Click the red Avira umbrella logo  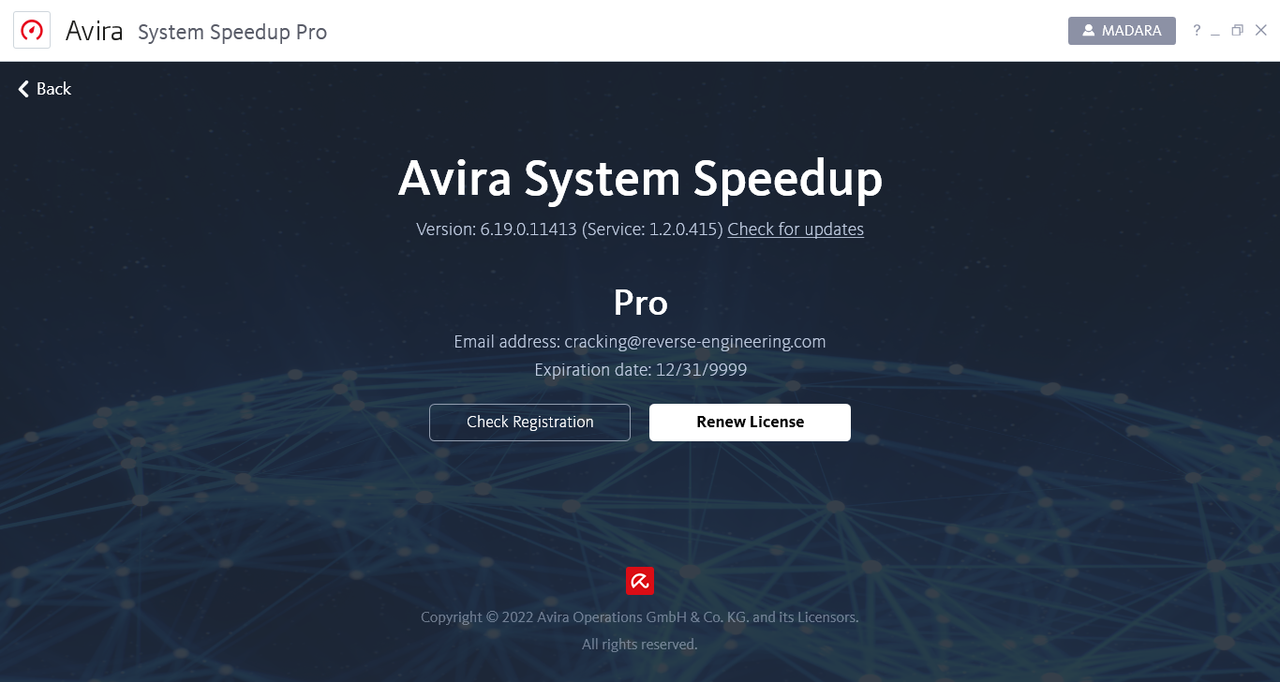(x=640, y=581)
